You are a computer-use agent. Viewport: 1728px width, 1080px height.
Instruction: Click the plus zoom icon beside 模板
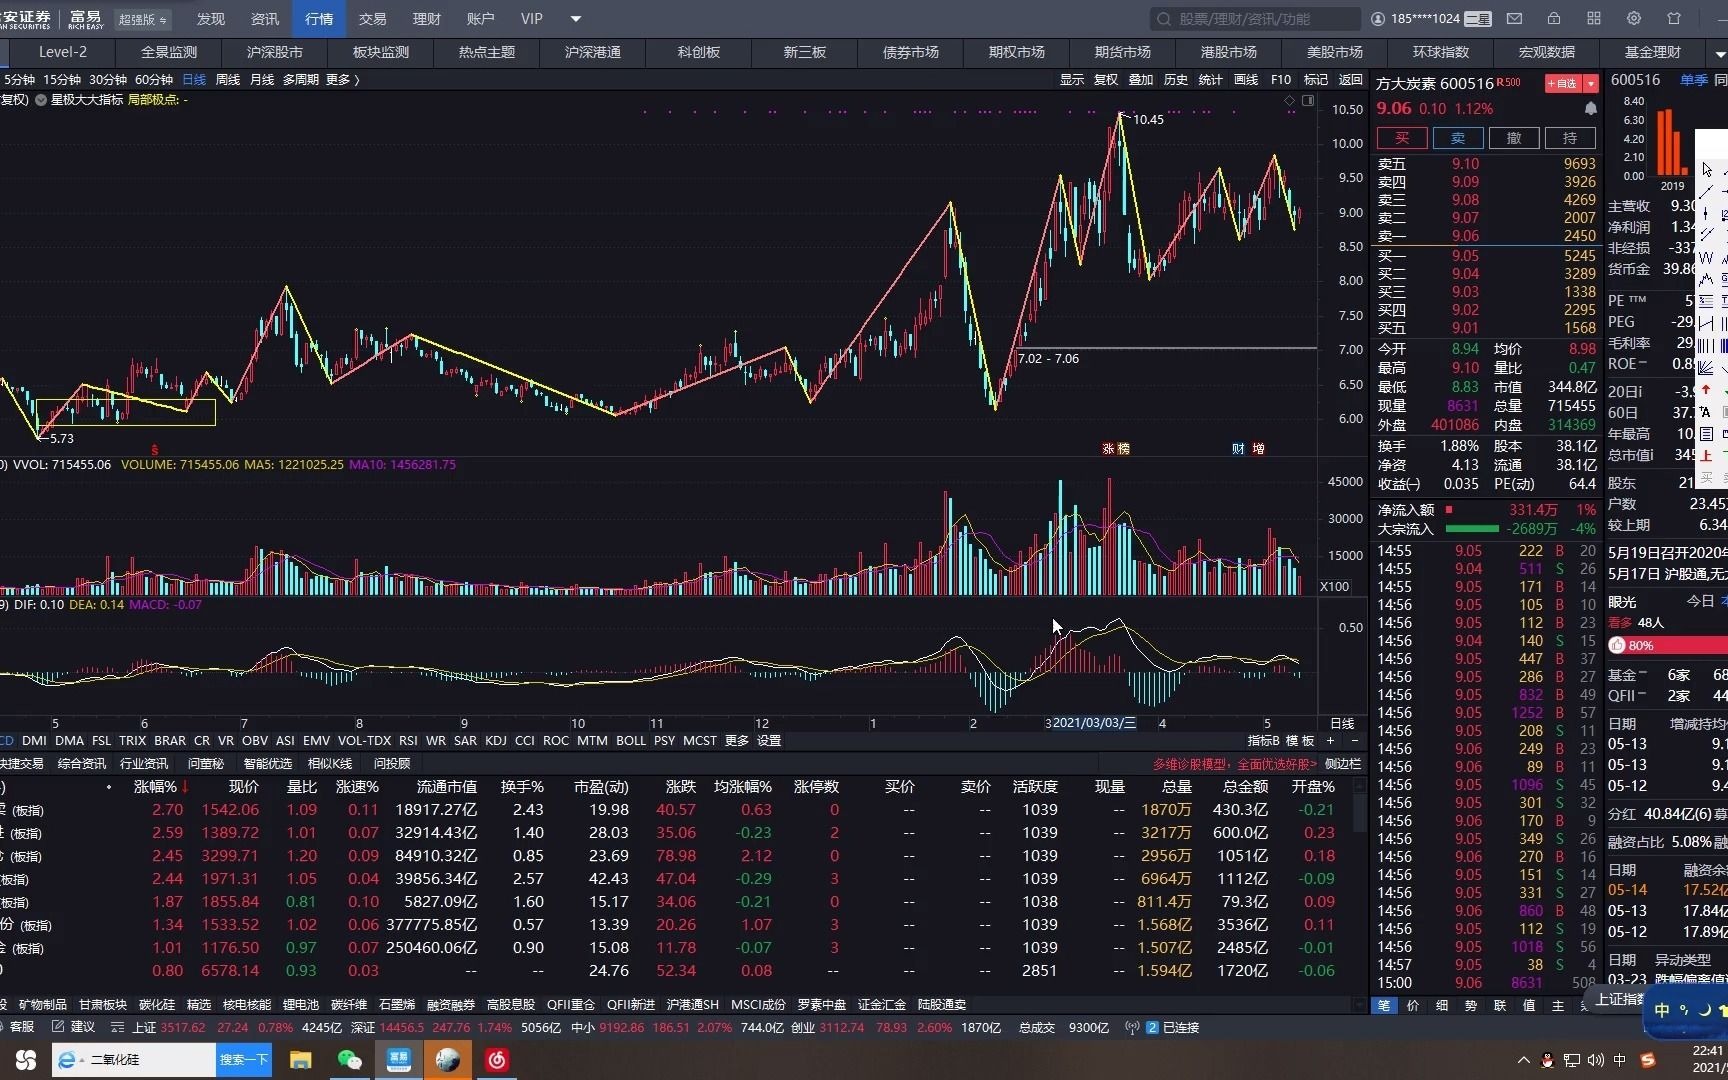click(x=1330, y=741)
